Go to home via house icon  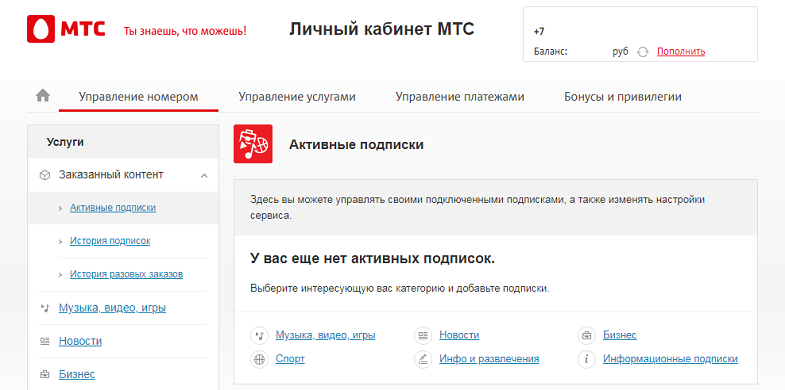pyautogui.click(x=43, y=95)
